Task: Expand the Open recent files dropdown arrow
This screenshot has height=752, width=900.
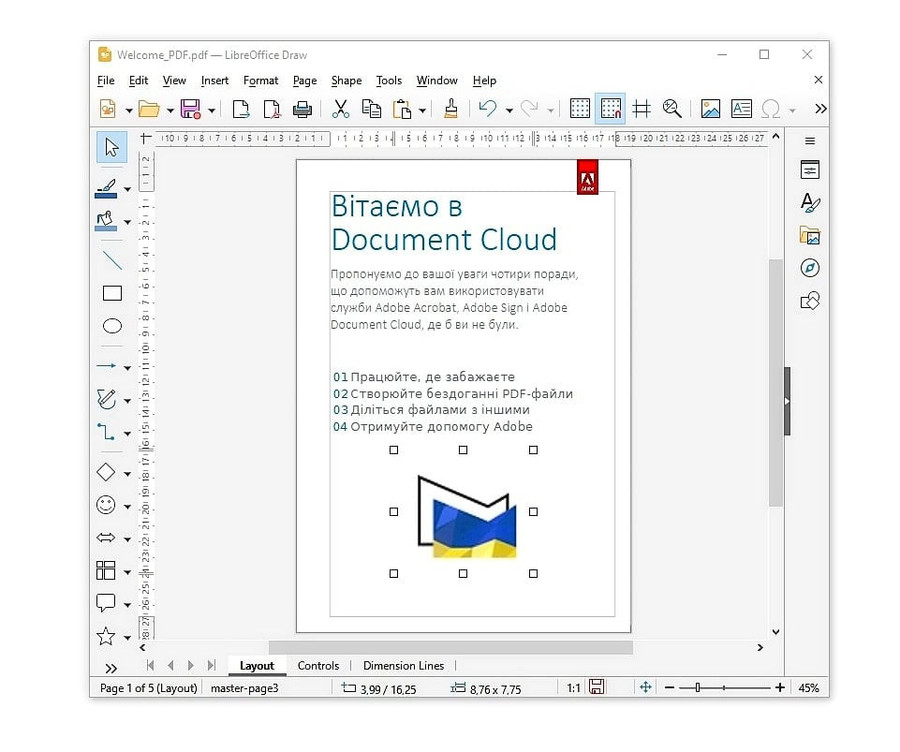Action: tap(170, 110)
